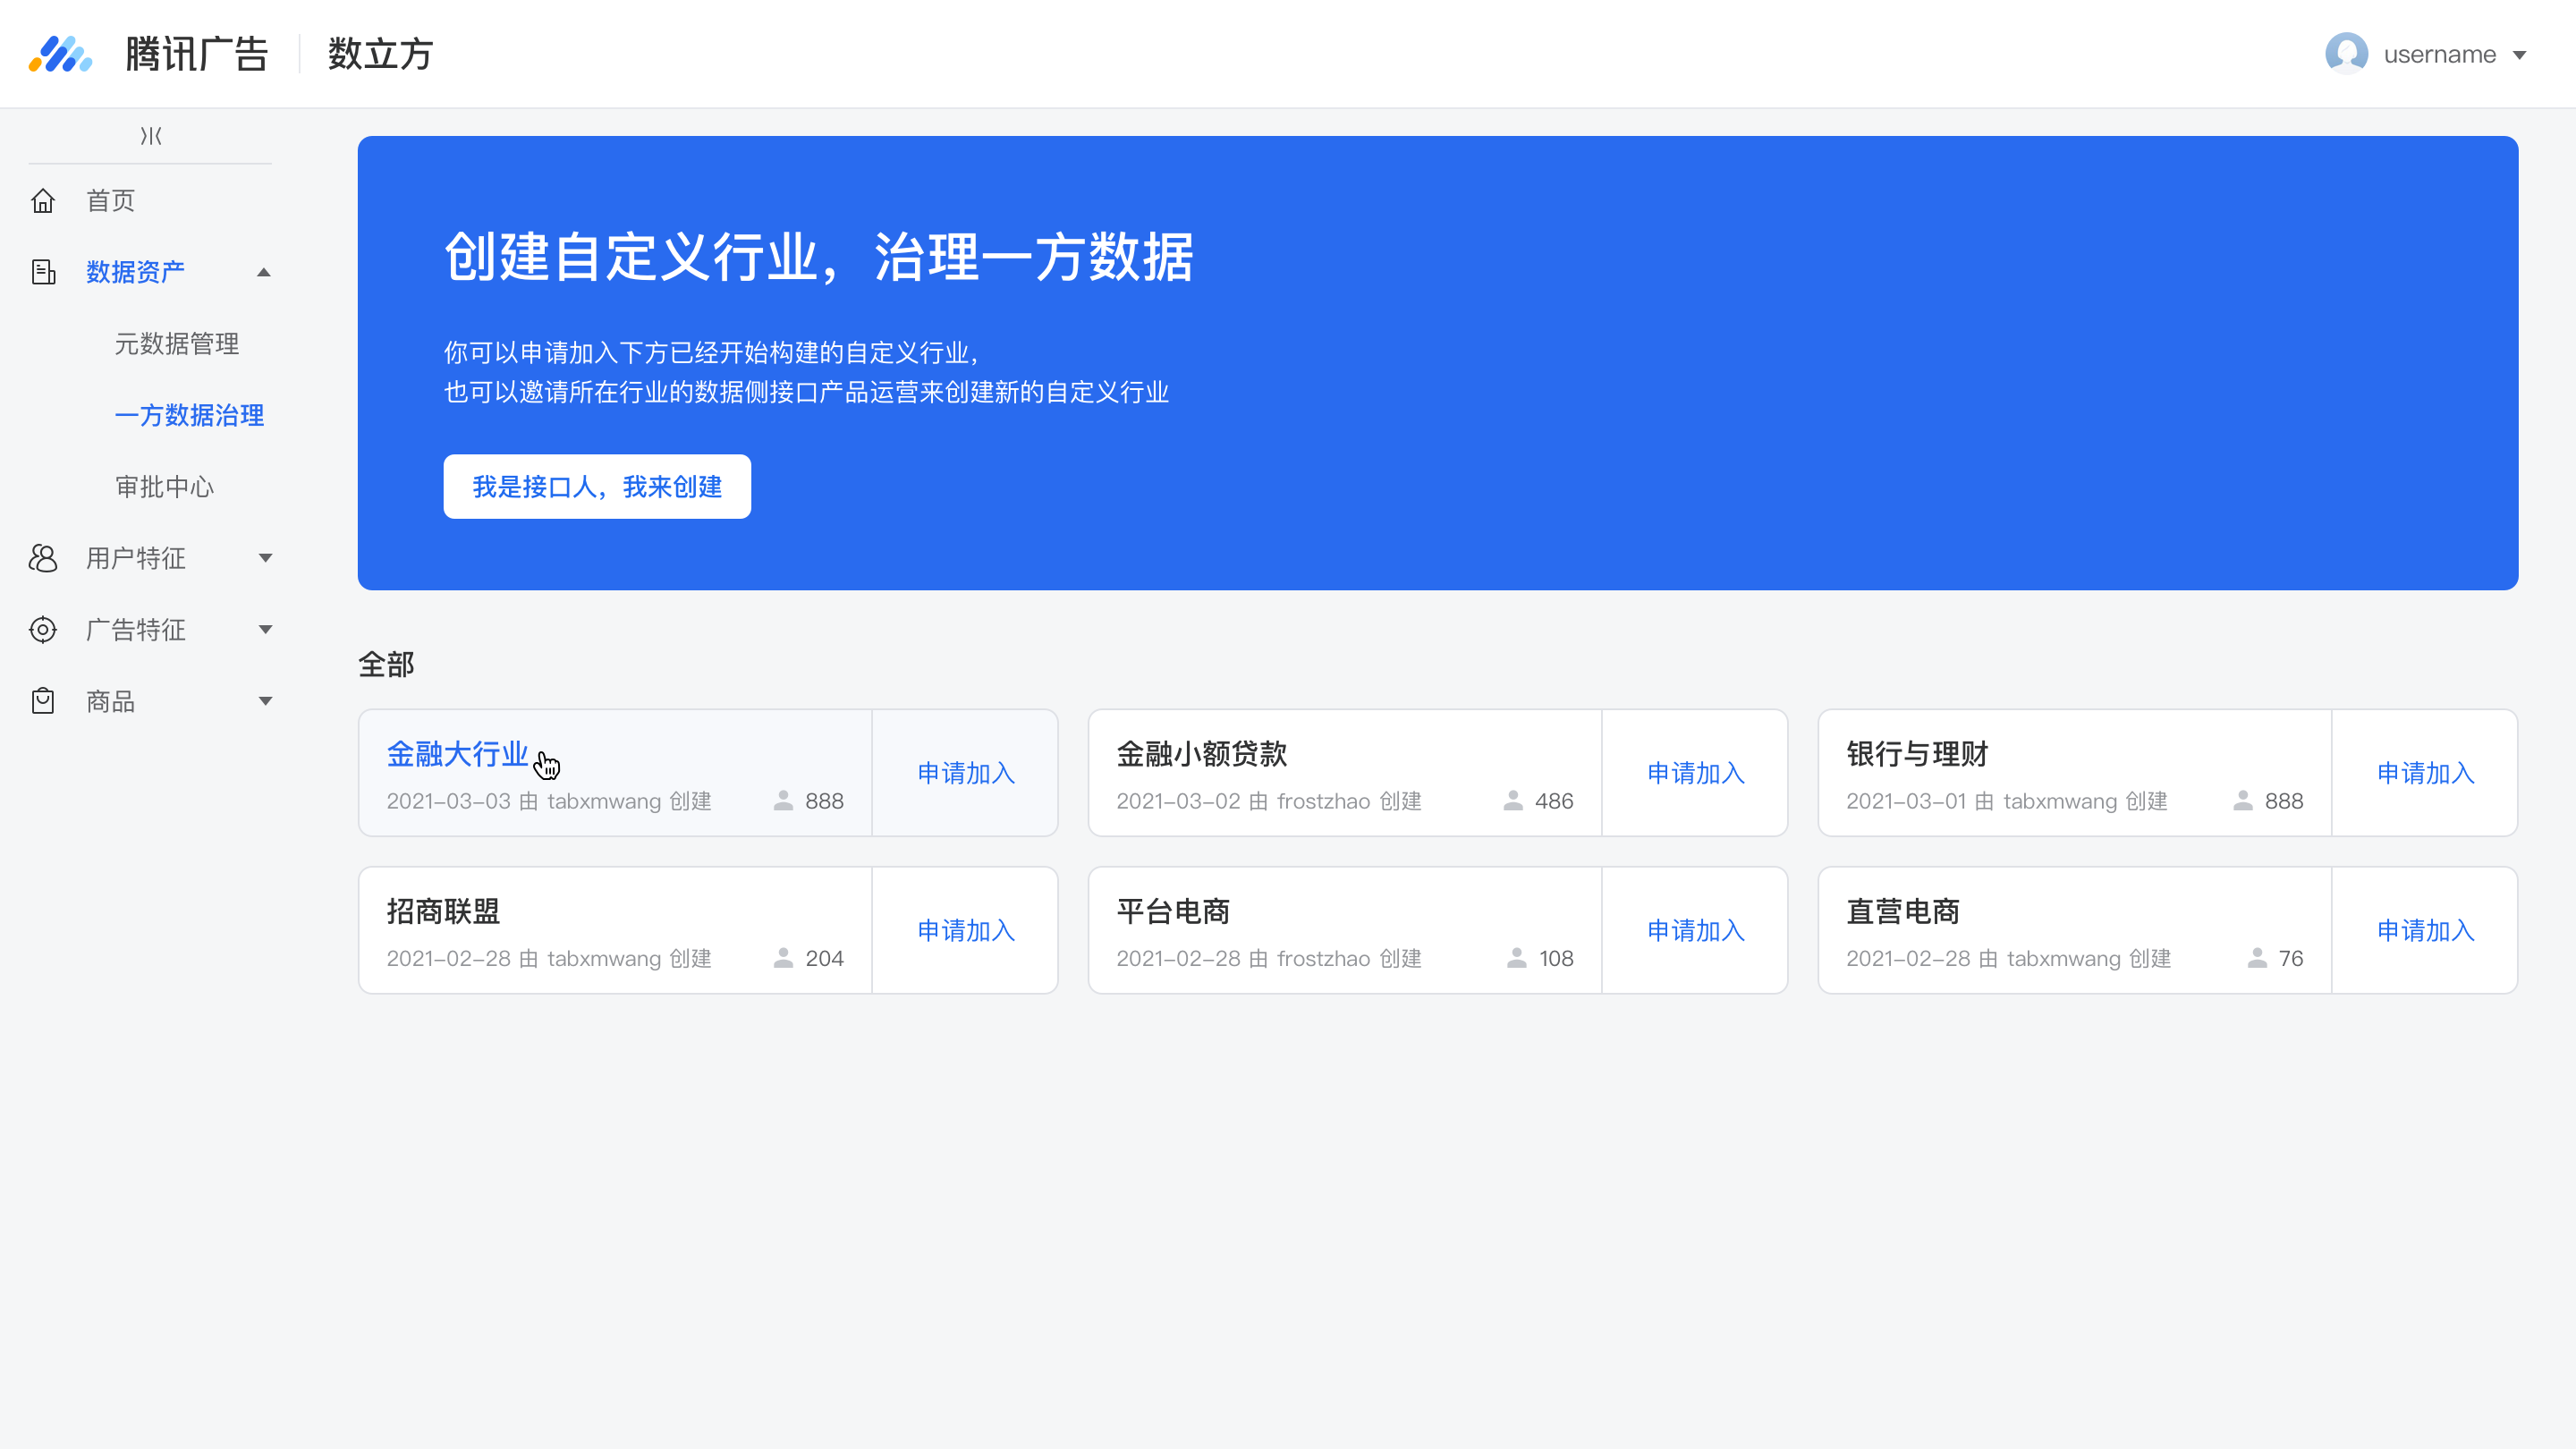Click the Tencent Ads colorful logo icon
2576x1449 pixels.
coord(60,54)
